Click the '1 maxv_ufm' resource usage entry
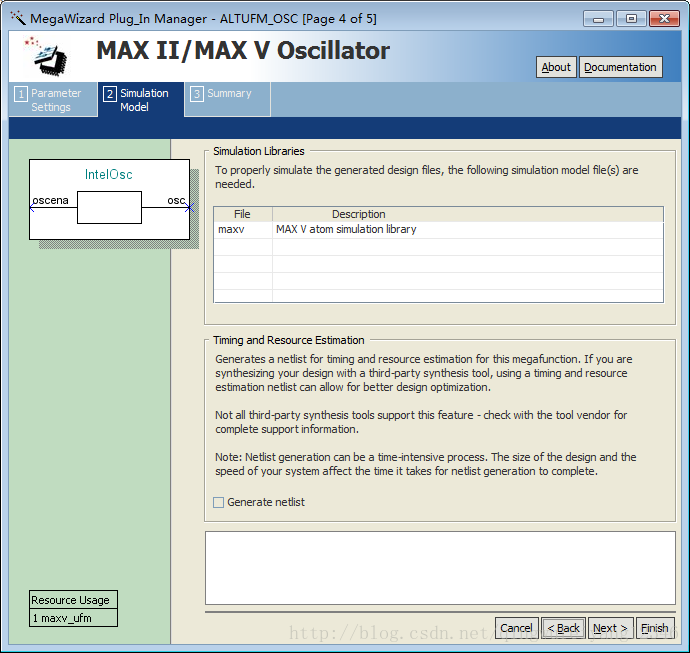The width and height of the screenshot is (690, 653). tap(73, 618)
